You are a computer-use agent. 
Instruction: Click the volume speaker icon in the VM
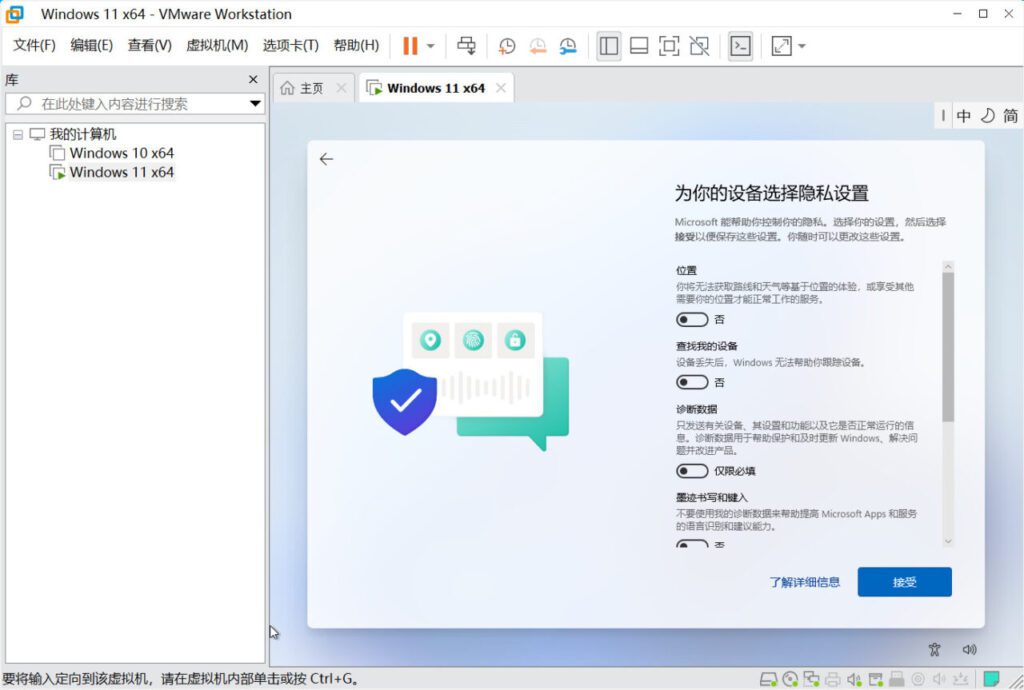click(x=969, y=649)
